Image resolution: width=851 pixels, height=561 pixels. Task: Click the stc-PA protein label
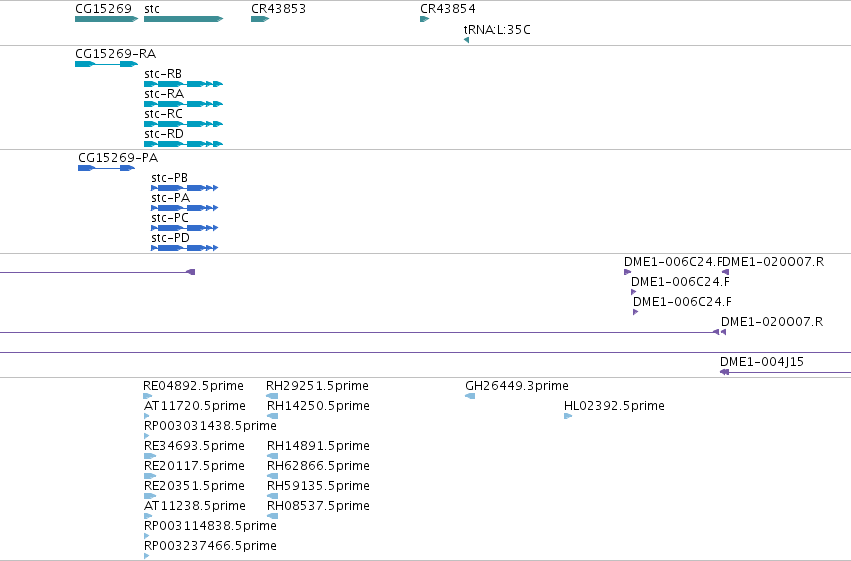[x=170, y=198]
